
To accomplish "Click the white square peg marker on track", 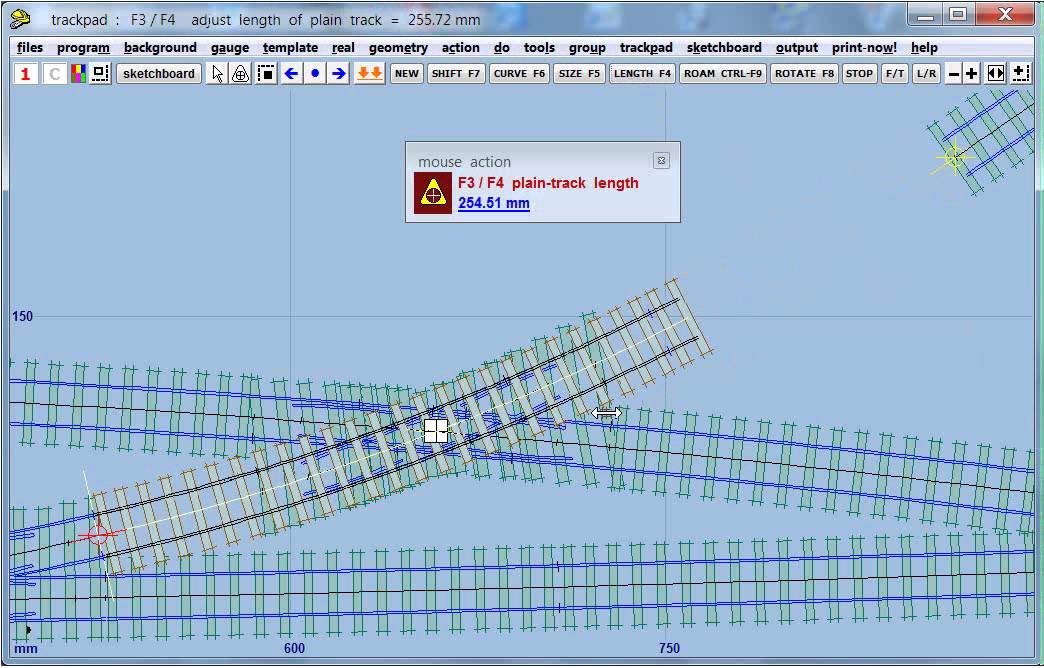I will tap(435, 430).
